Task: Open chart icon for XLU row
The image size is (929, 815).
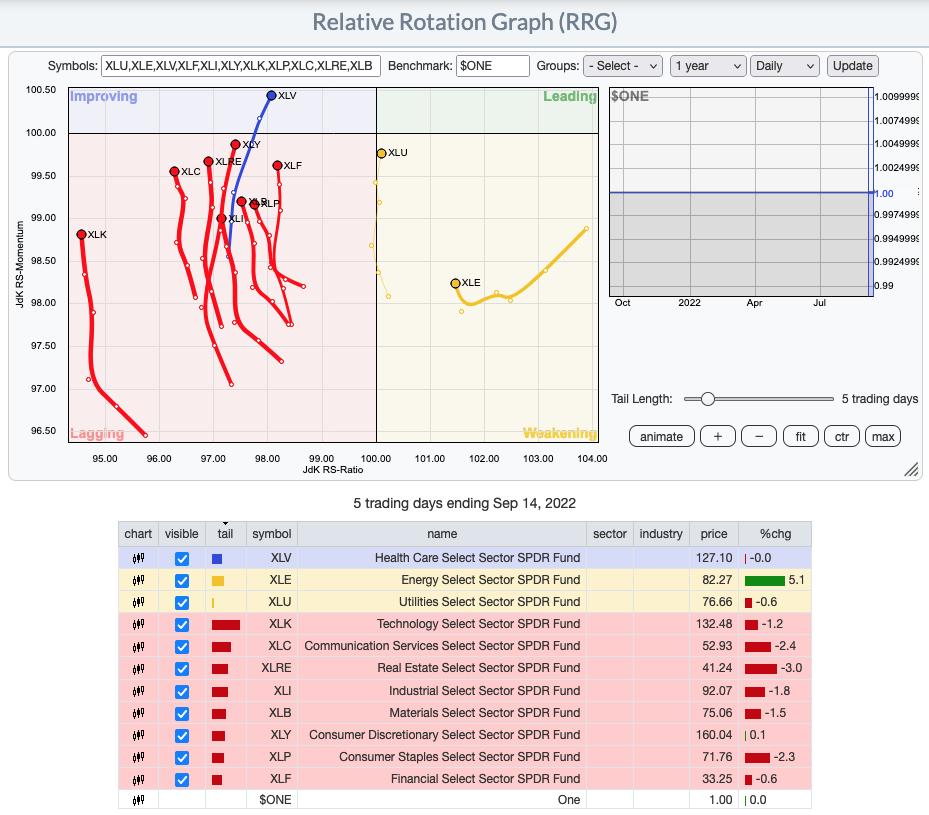Action: tap(138, 602)
